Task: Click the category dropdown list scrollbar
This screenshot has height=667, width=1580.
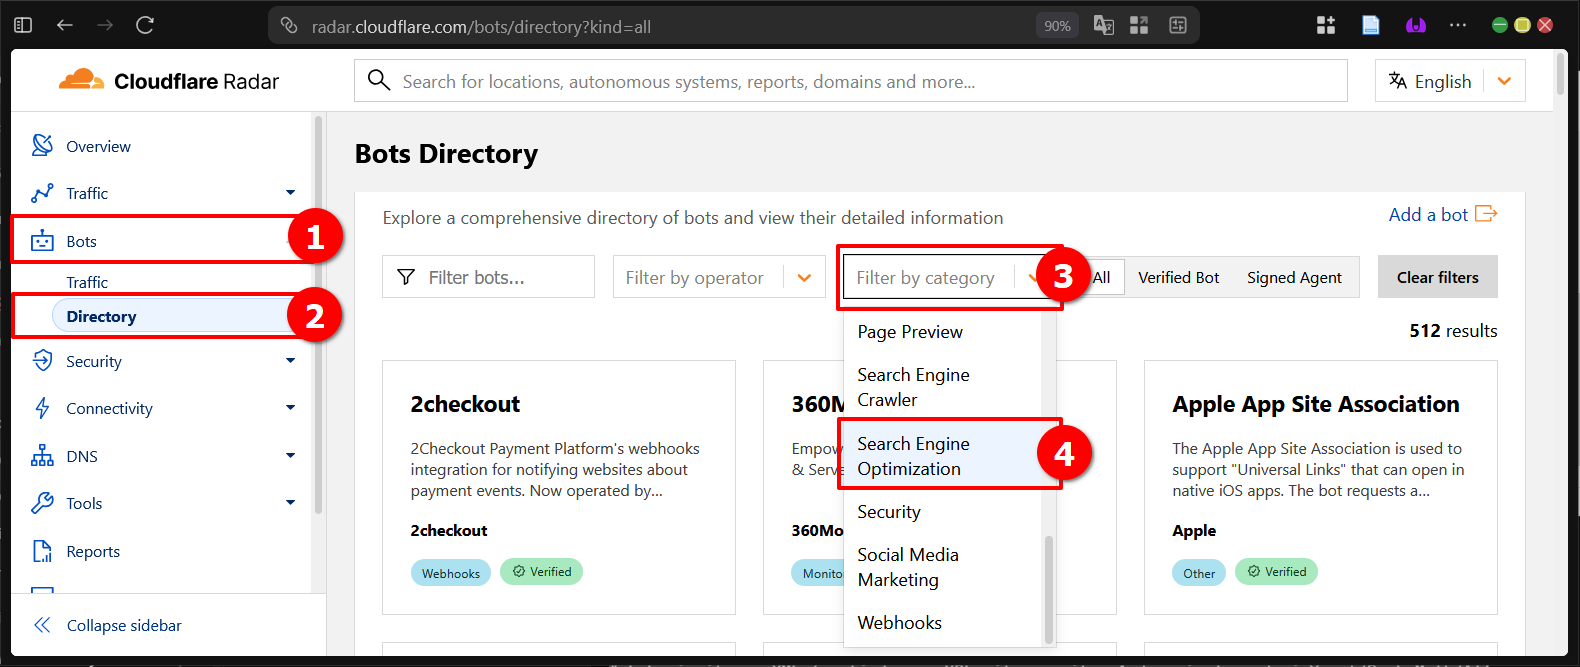Action: click(x=1049, y=590)
